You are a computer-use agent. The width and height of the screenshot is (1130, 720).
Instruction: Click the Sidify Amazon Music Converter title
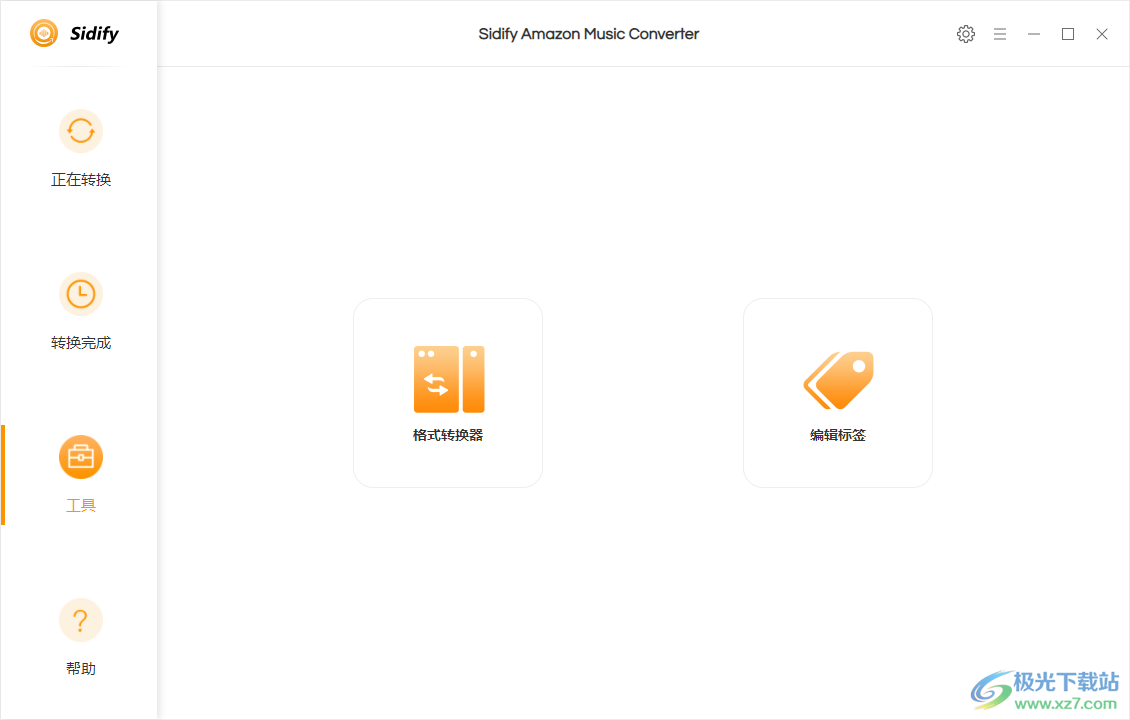click(x=589, y=34)
